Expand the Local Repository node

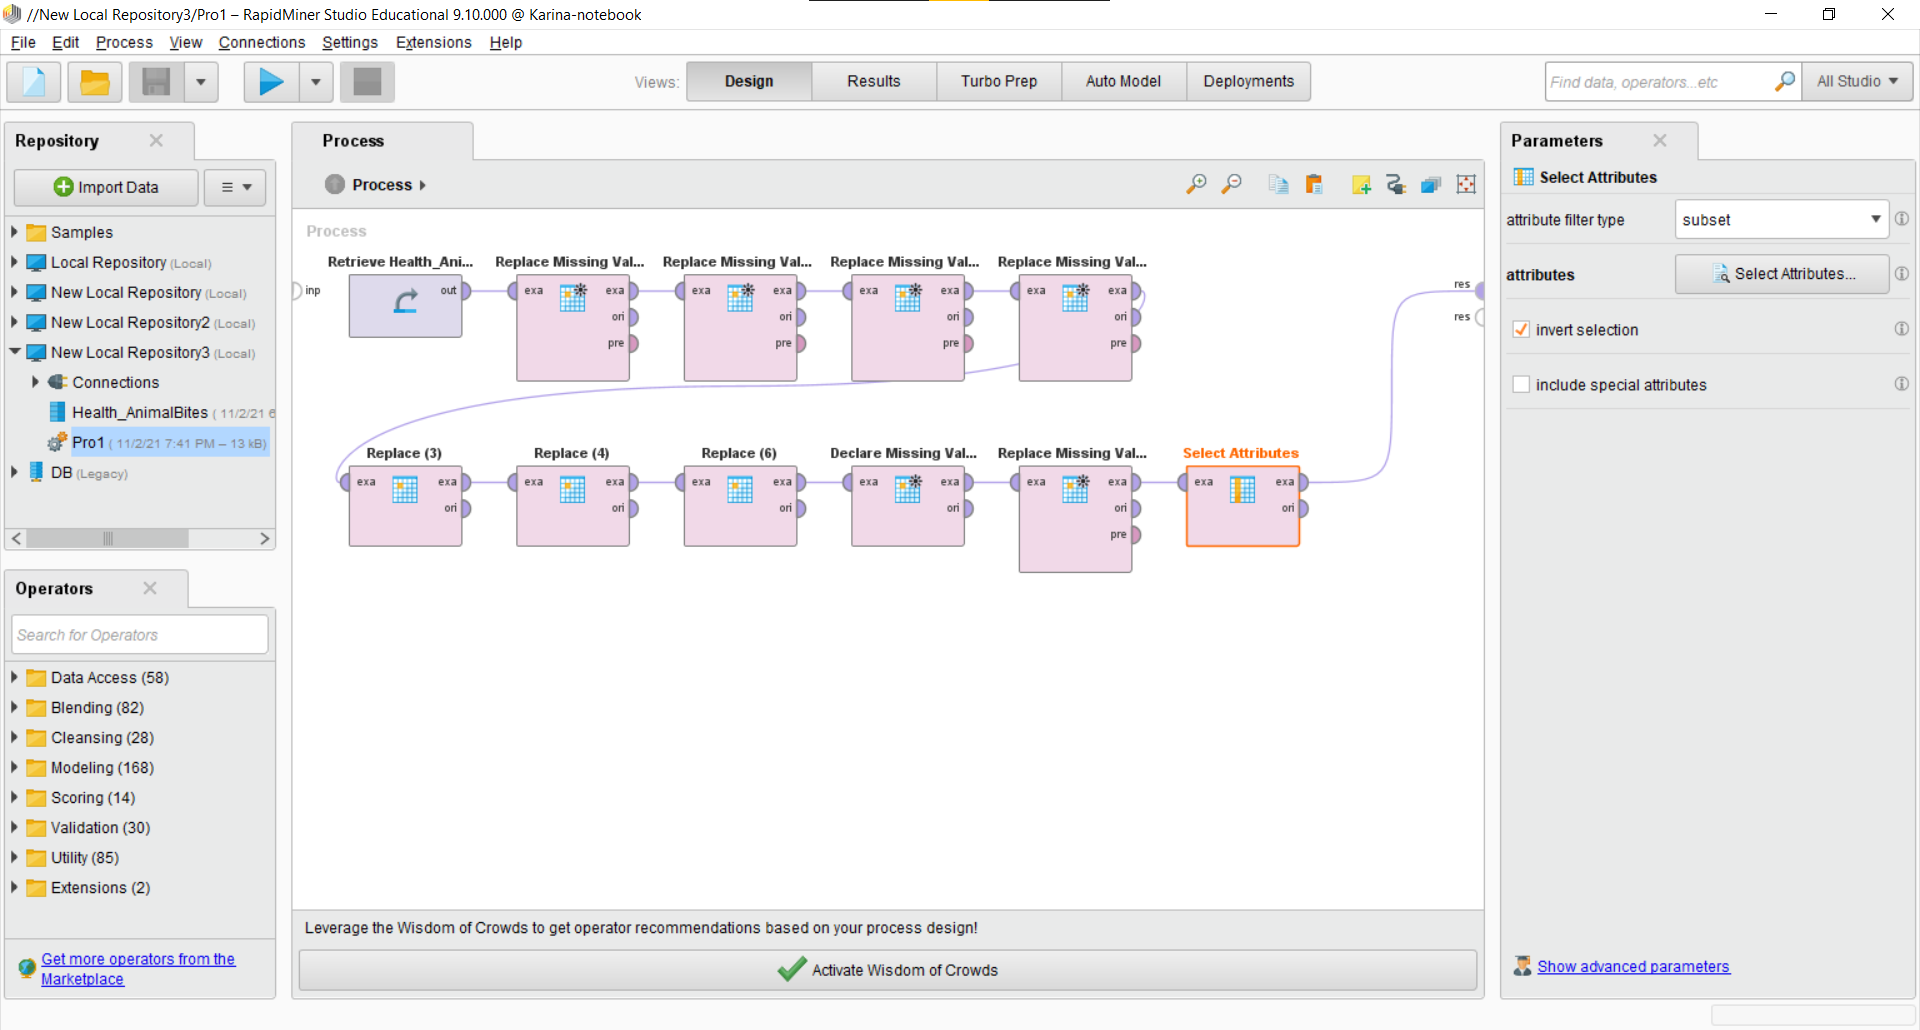click(x=14, y=262)
